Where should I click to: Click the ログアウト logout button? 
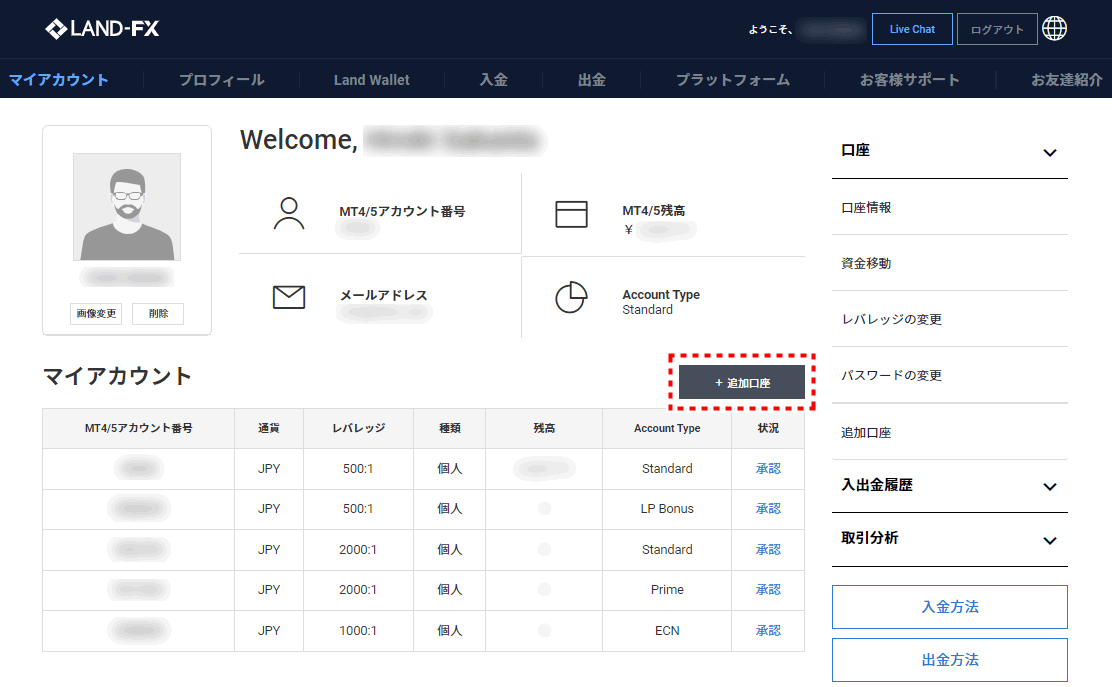point(997,29)
